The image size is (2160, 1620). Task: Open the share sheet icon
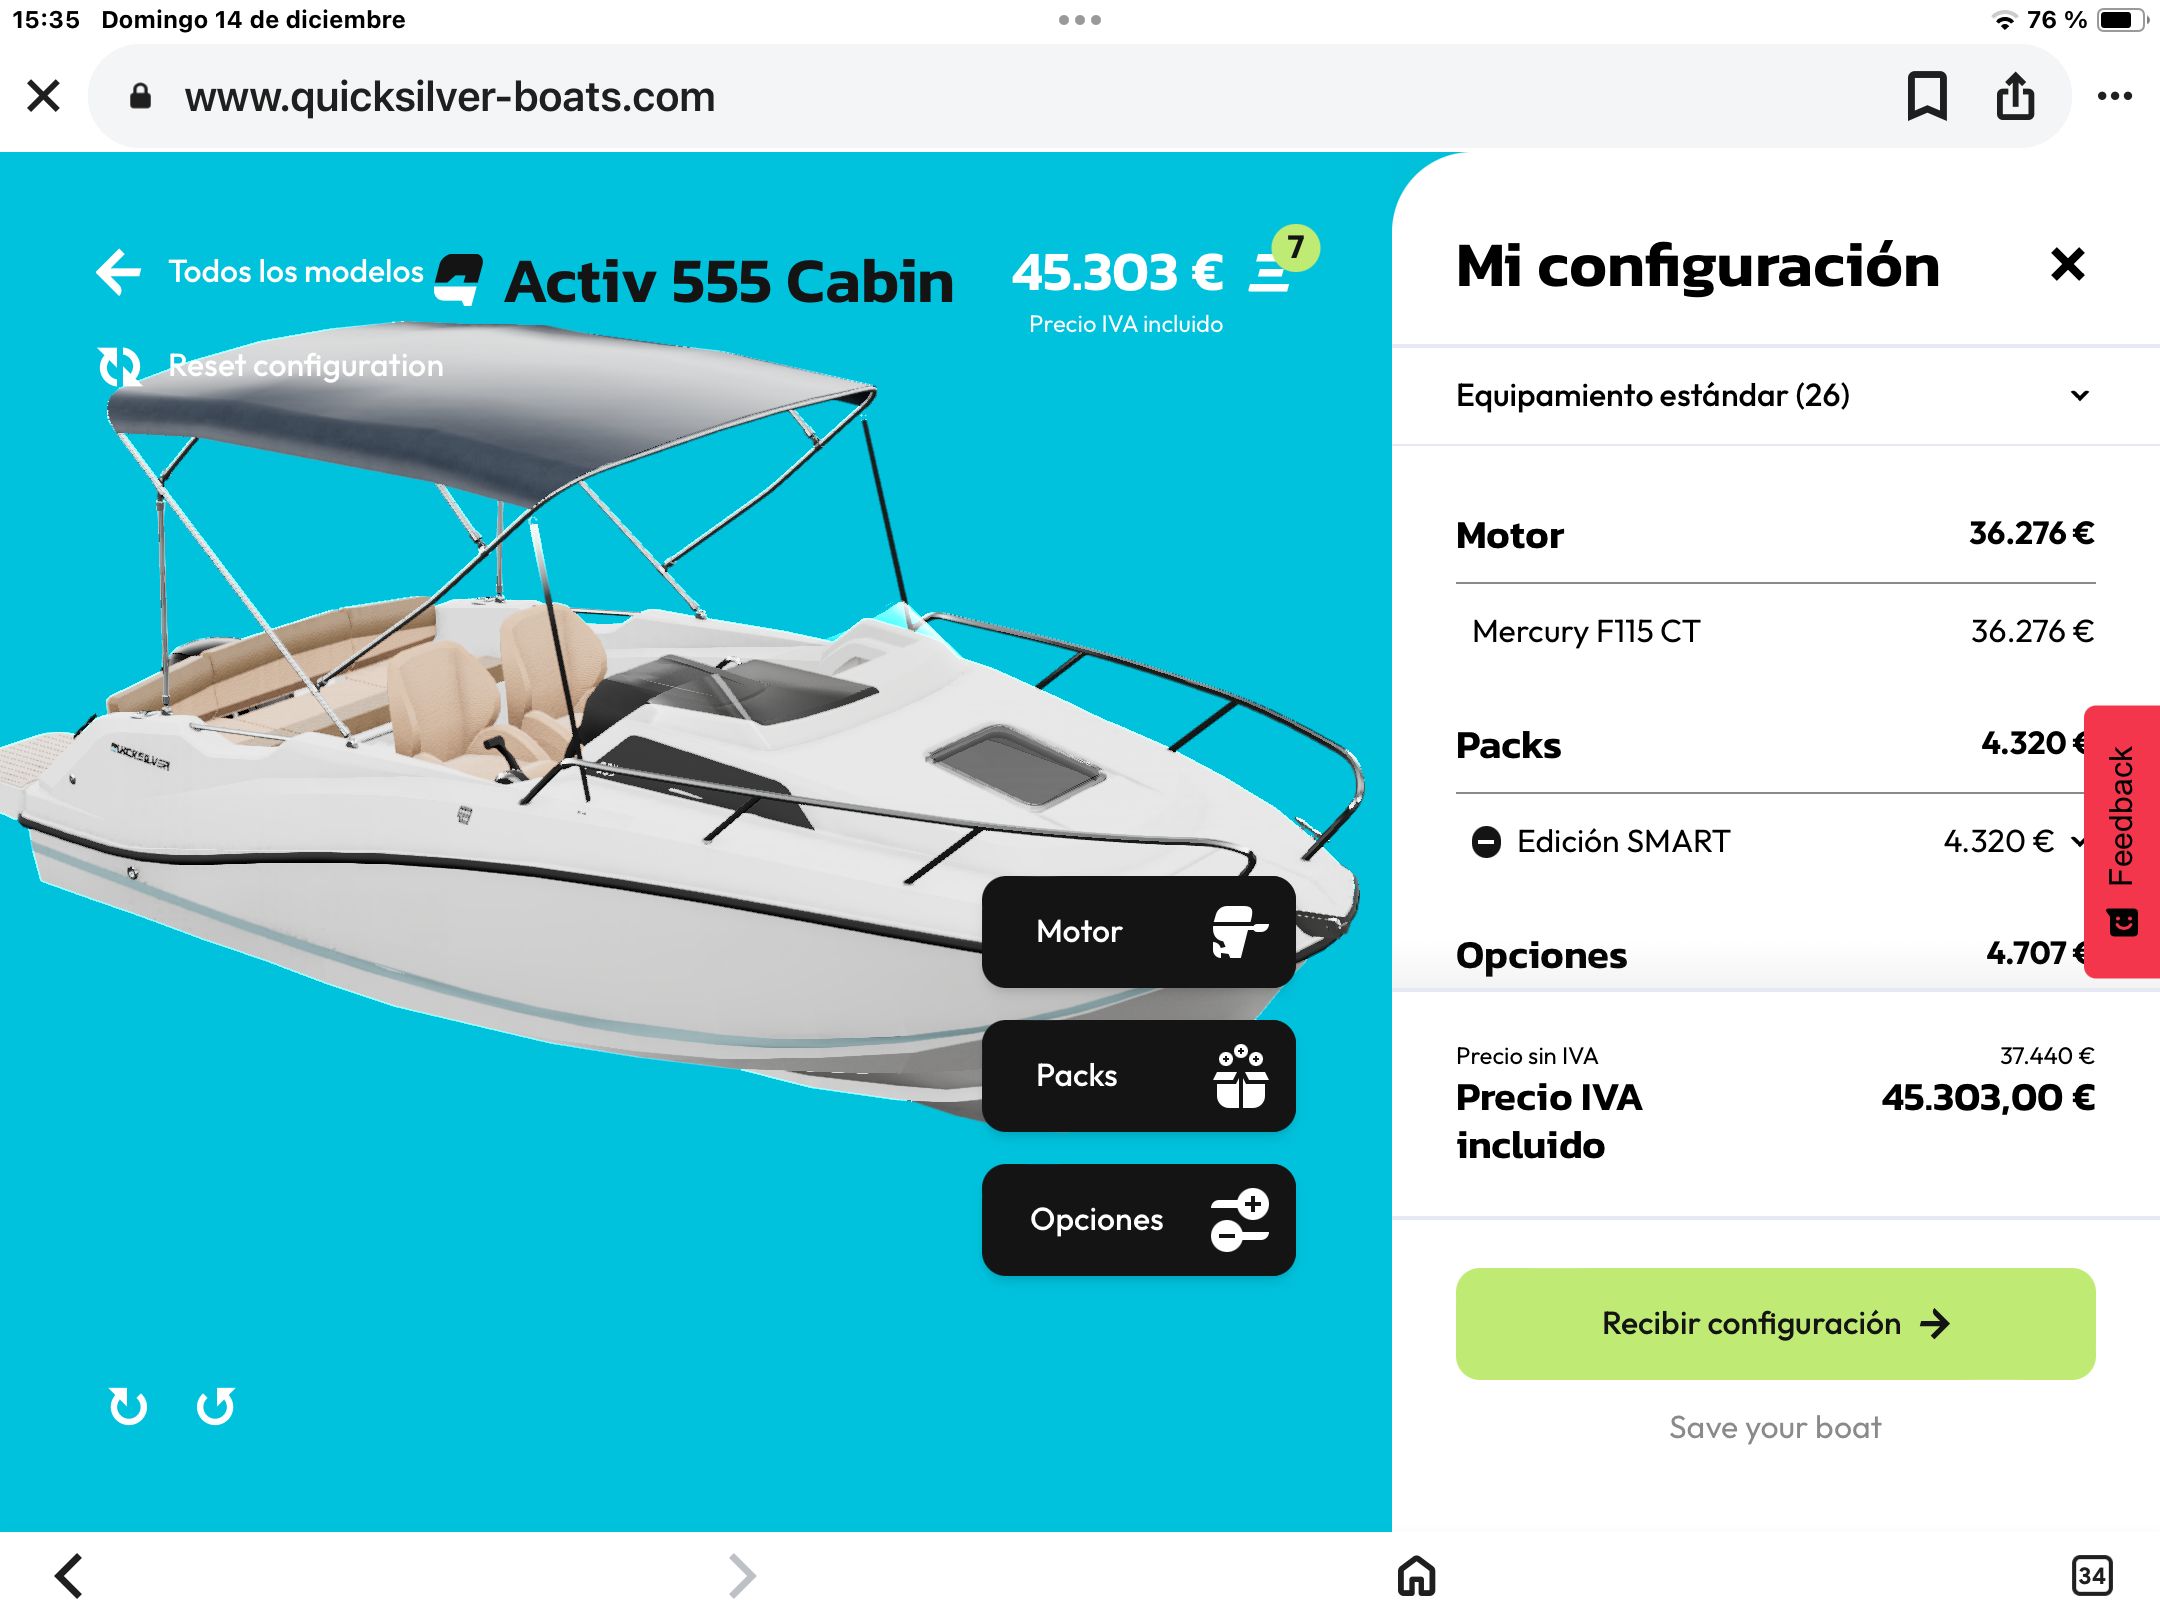2015,96
